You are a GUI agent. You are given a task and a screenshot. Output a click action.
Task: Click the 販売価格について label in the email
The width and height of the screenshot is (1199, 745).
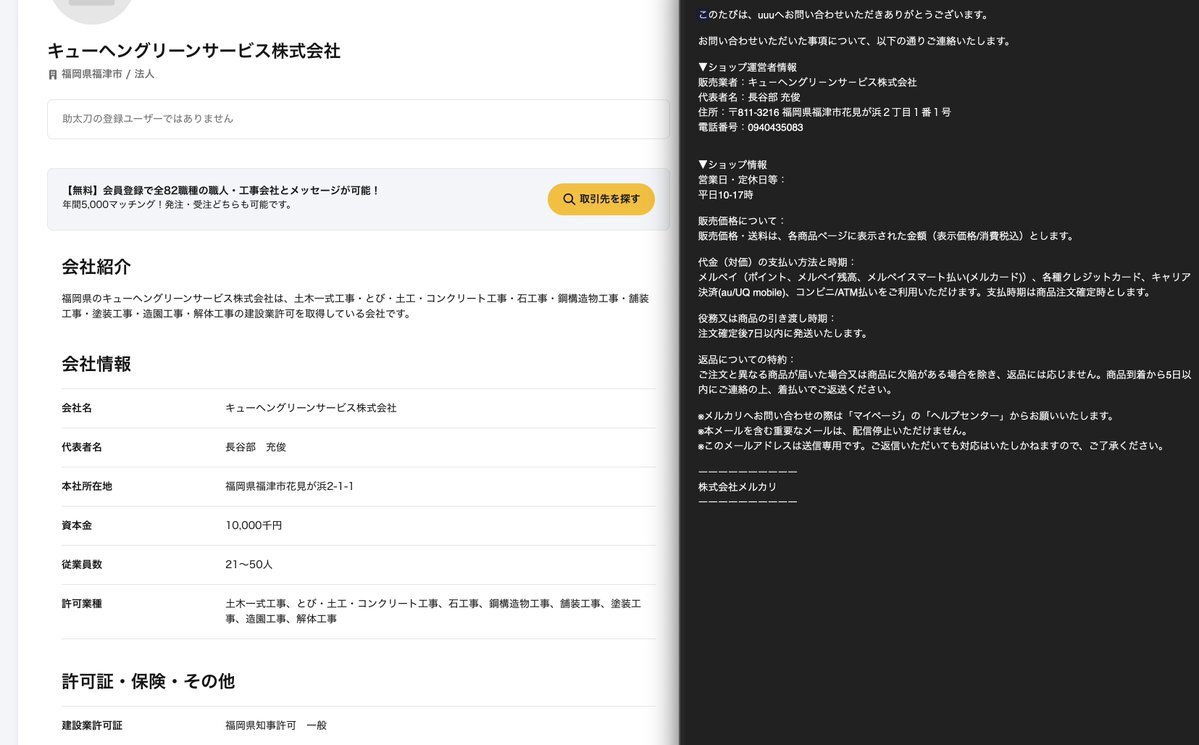742,220
